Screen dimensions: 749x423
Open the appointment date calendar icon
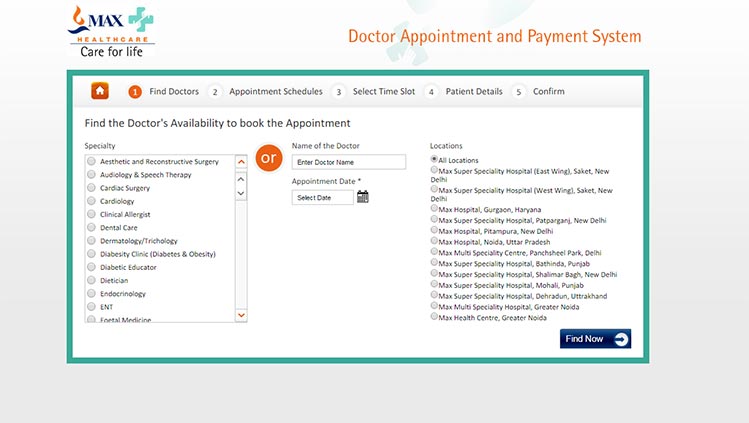click(363, 197)
